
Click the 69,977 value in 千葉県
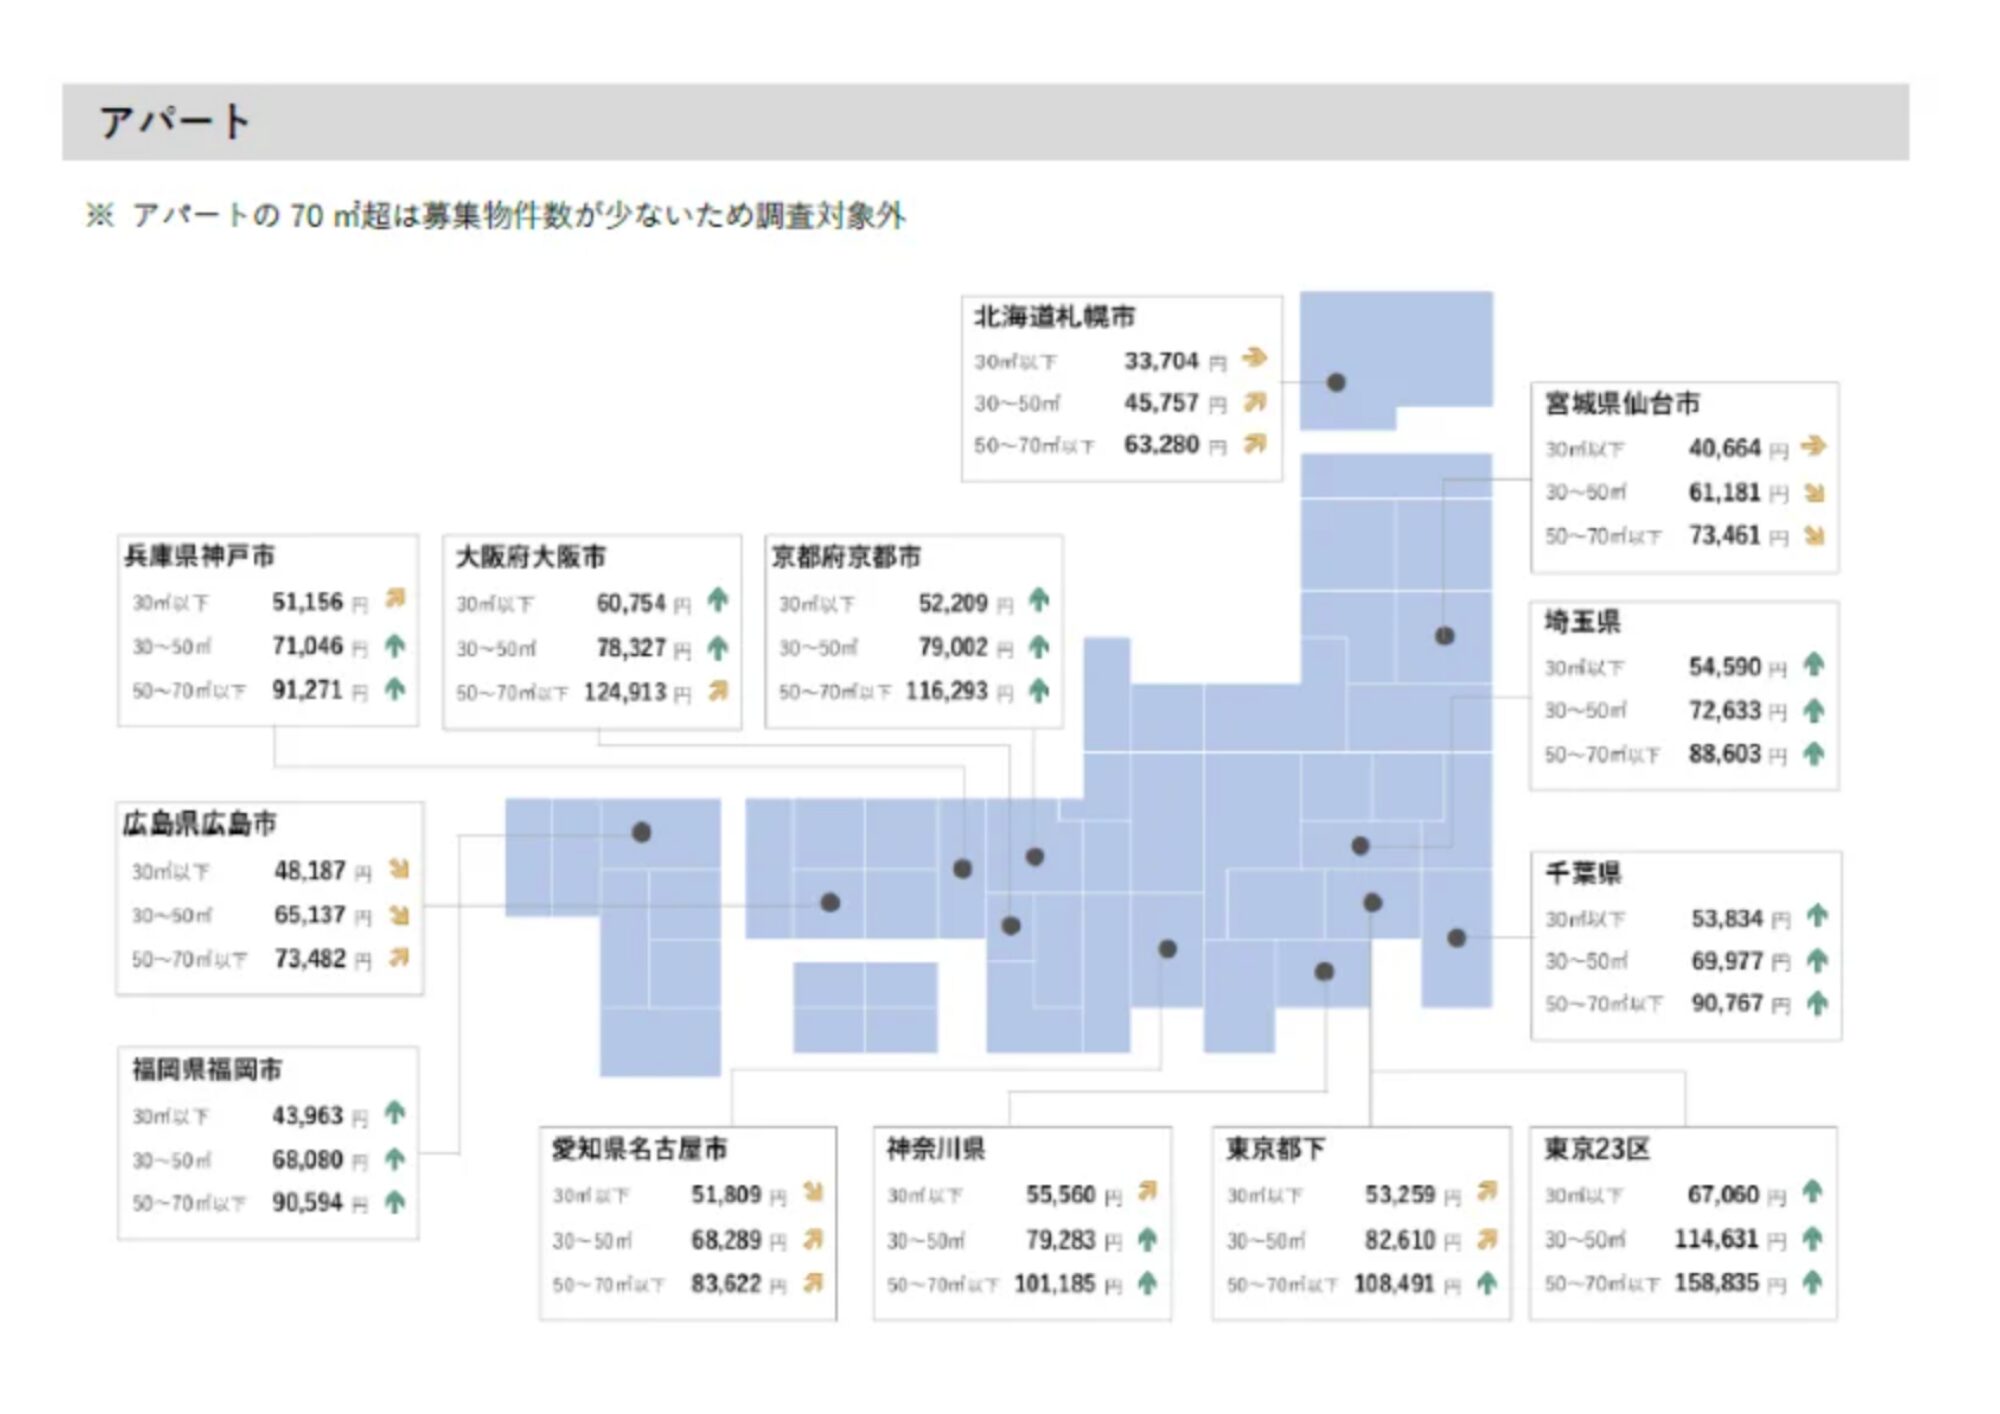[x=1726, y=961]
